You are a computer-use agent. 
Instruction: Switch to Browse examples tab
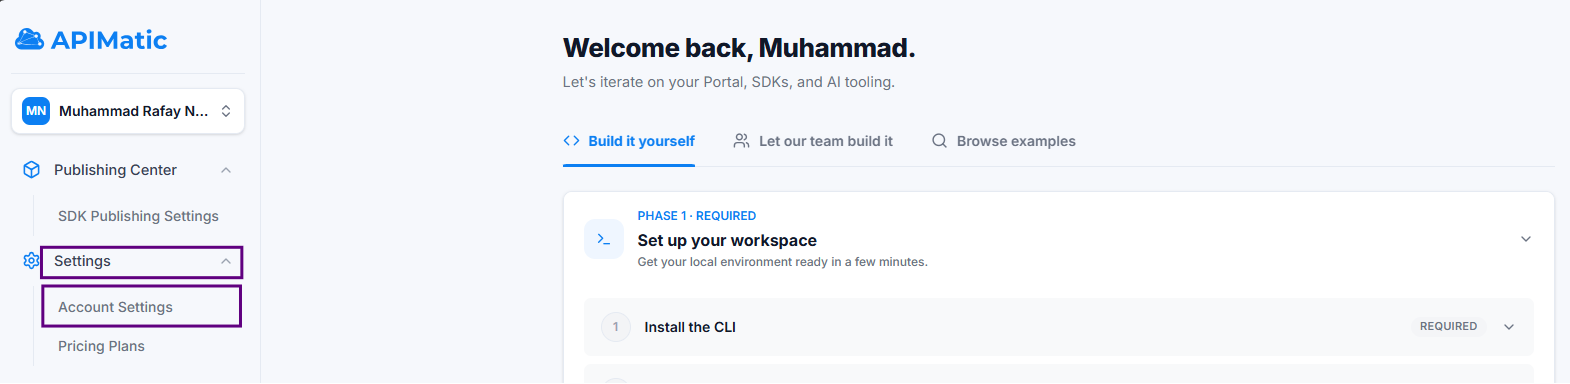[x=1004, y=141]
